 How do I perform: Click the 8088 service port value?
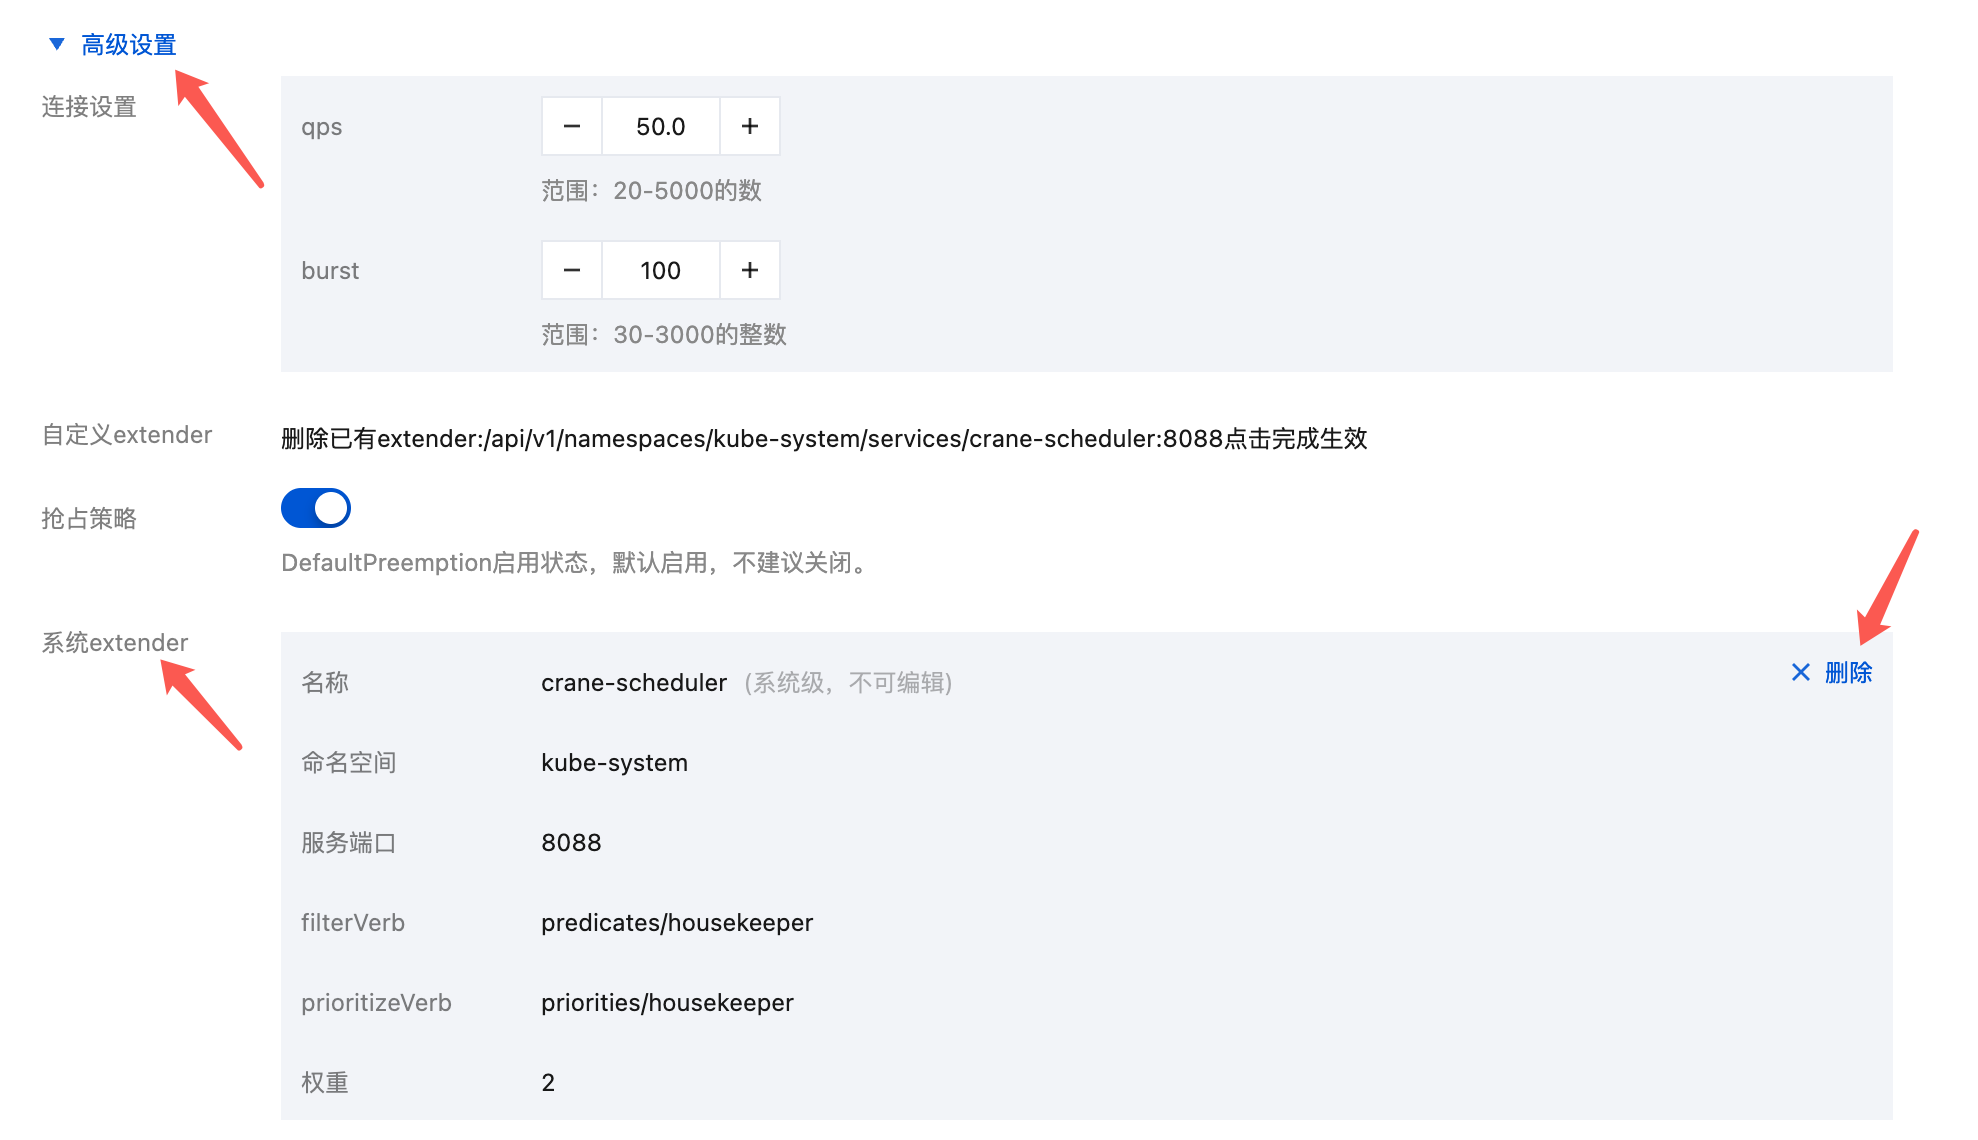pyautogui.click(x=571, y=843)
